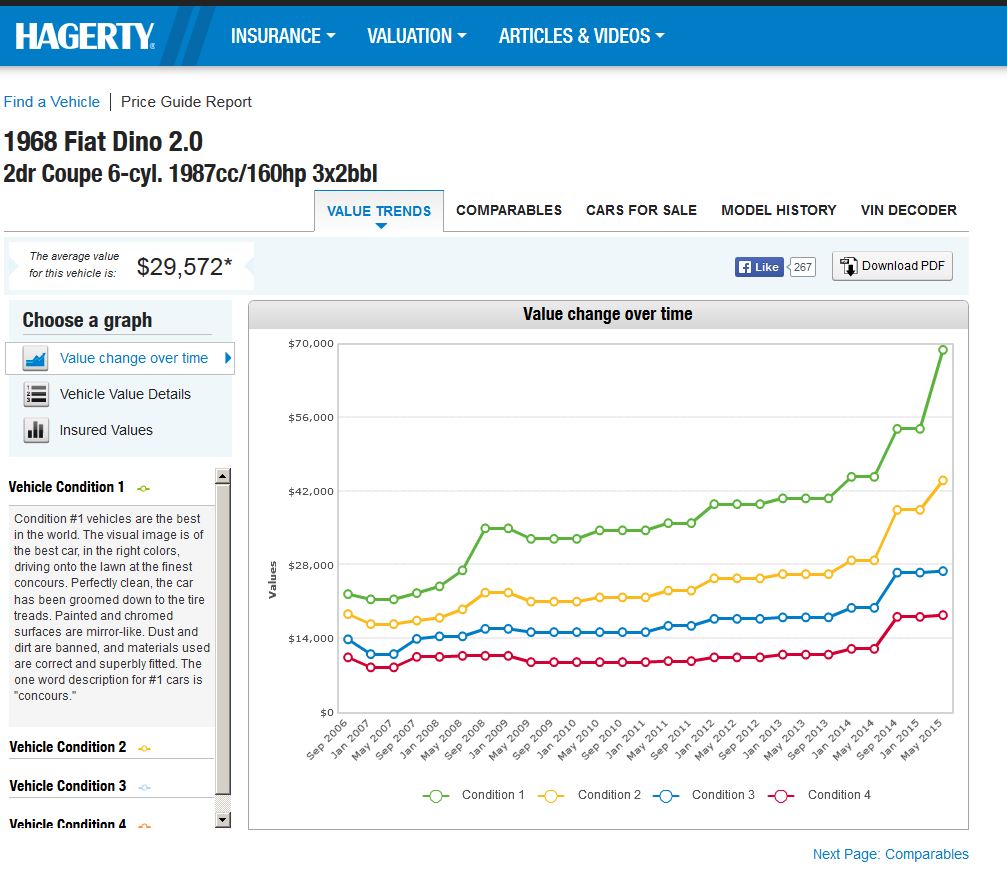This screenshot has height=877, width=1007.
Task: Click the Vehicle Condition 2 yellow marker icon
Action: point(144,748)
